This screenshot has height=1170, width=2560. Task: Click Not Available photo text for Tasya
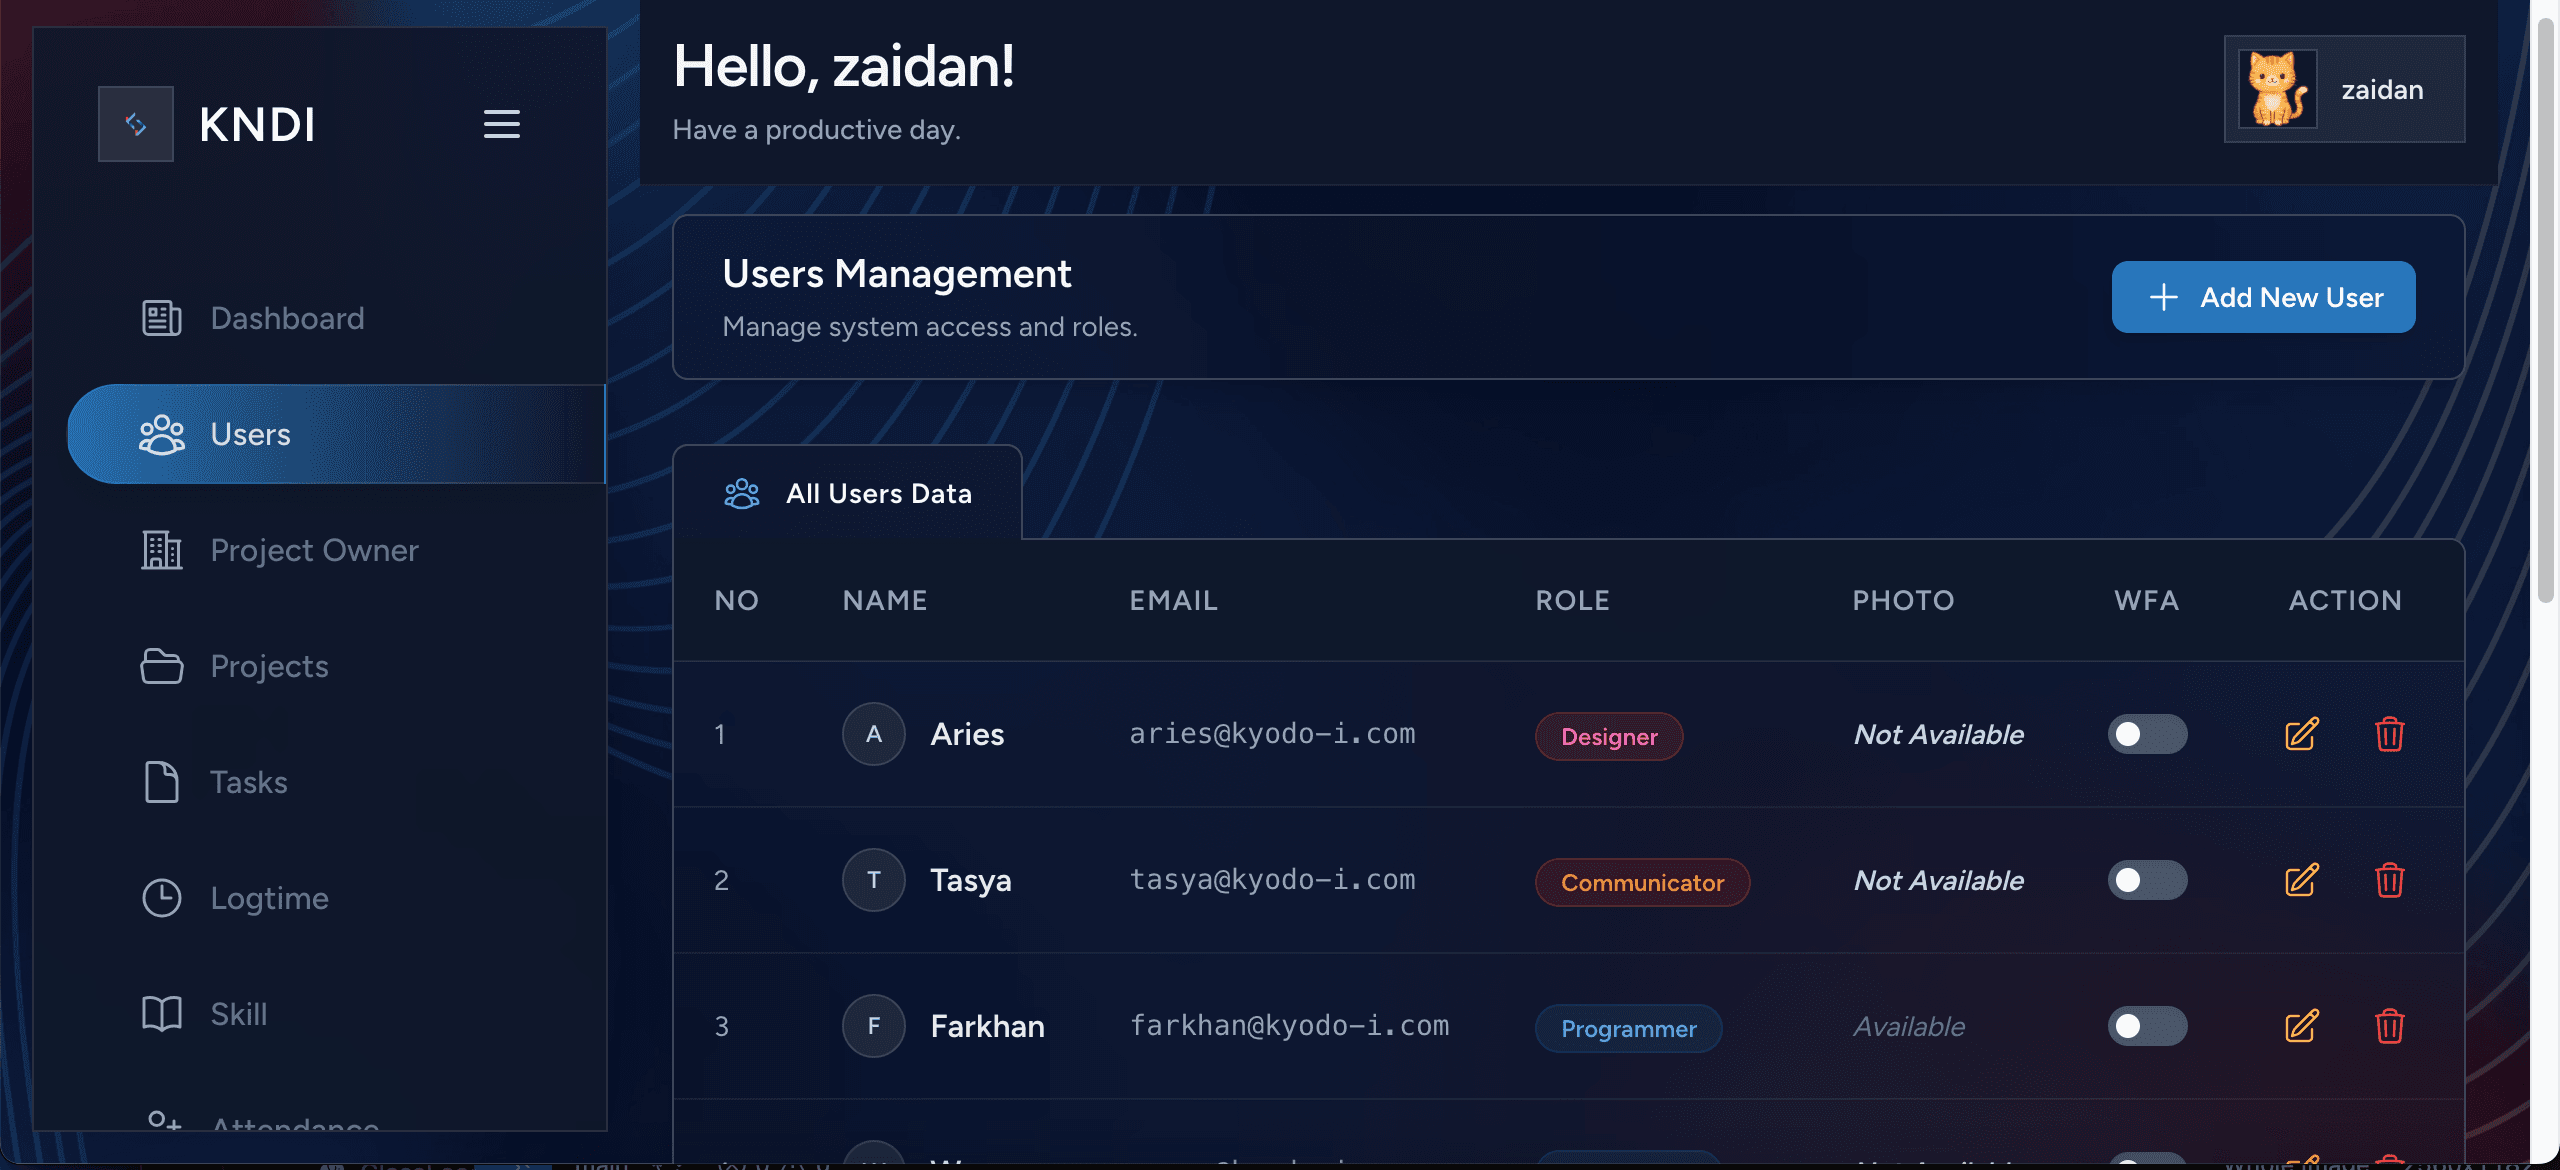1938,880
